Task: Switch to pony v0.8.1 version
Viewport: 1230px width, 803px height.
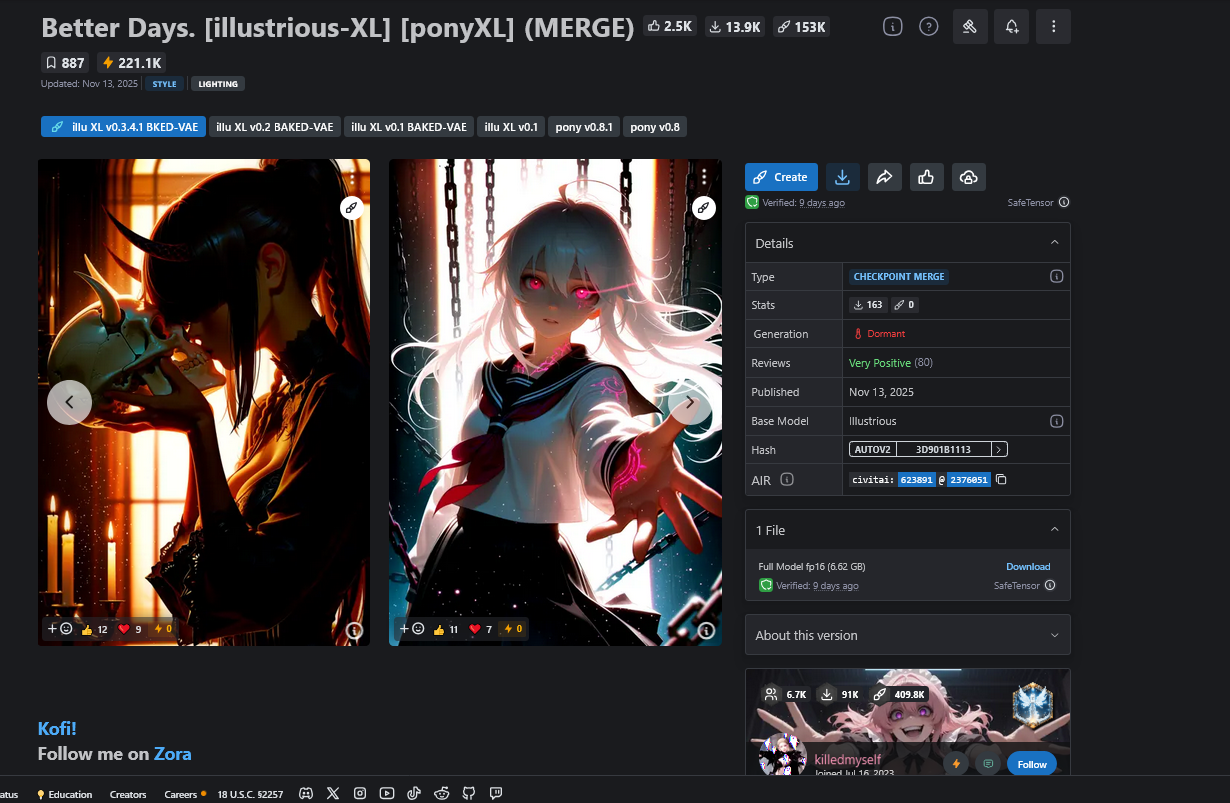Action: [x=584, y=127]
